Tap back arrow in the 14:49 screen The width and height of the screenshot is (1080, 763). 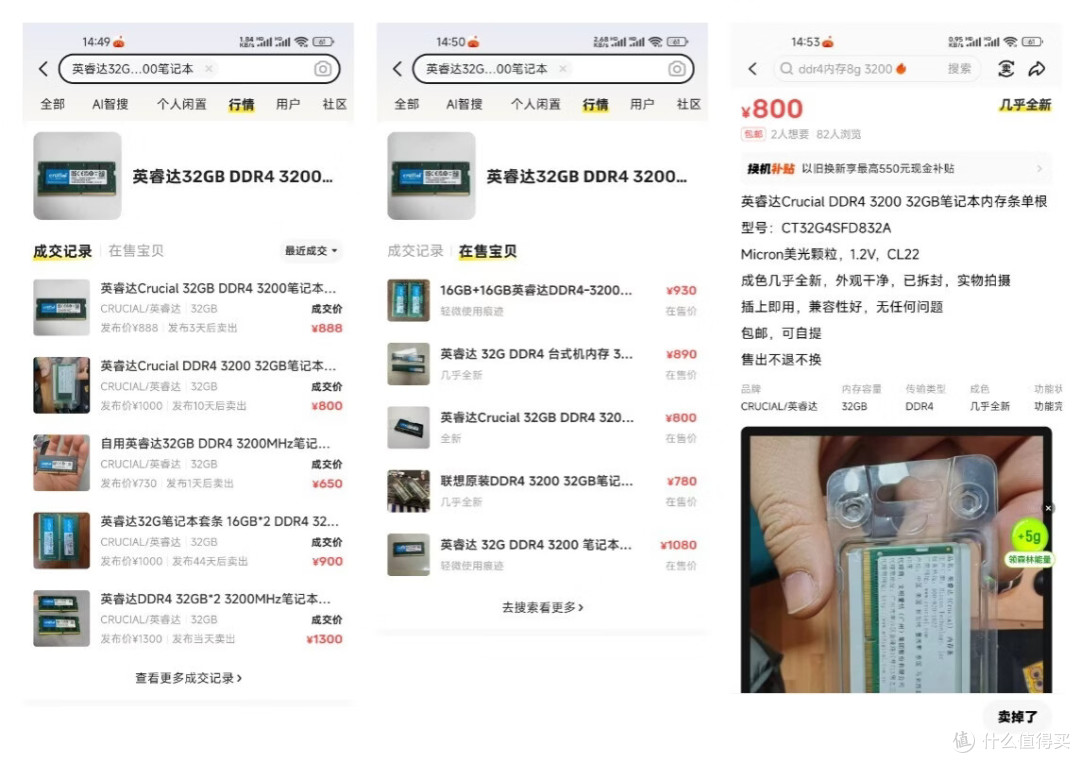point(43,69)
